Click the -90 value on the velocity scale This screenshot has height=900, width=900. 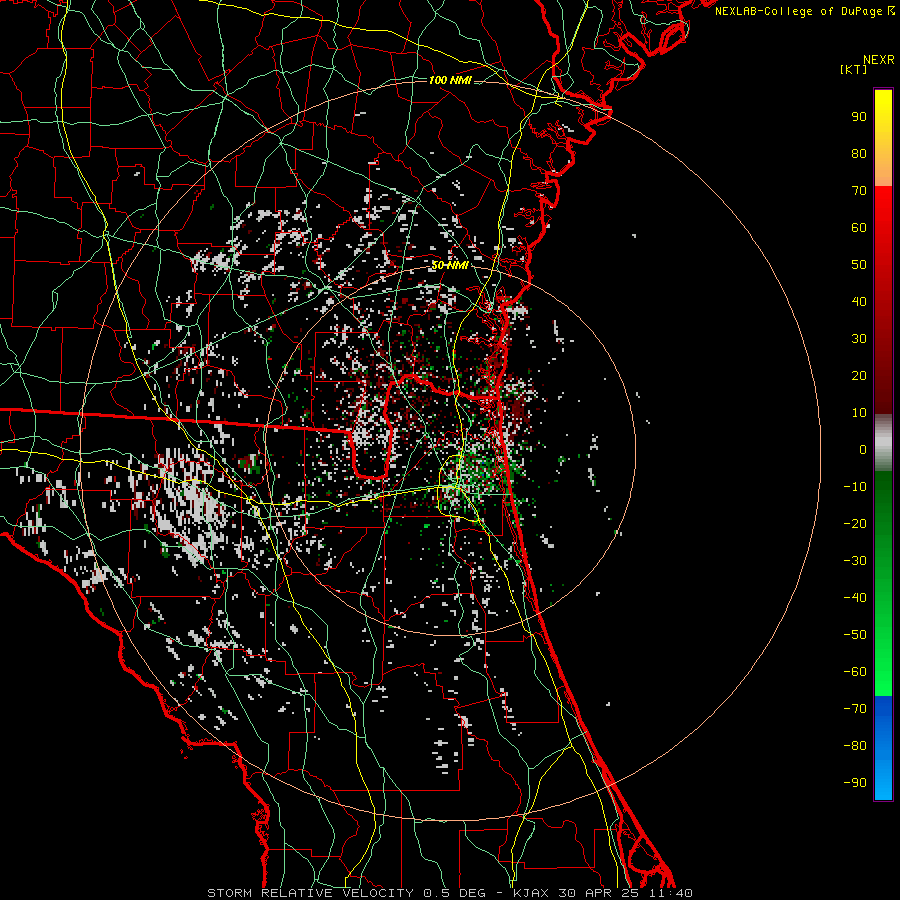pos(855,783)
